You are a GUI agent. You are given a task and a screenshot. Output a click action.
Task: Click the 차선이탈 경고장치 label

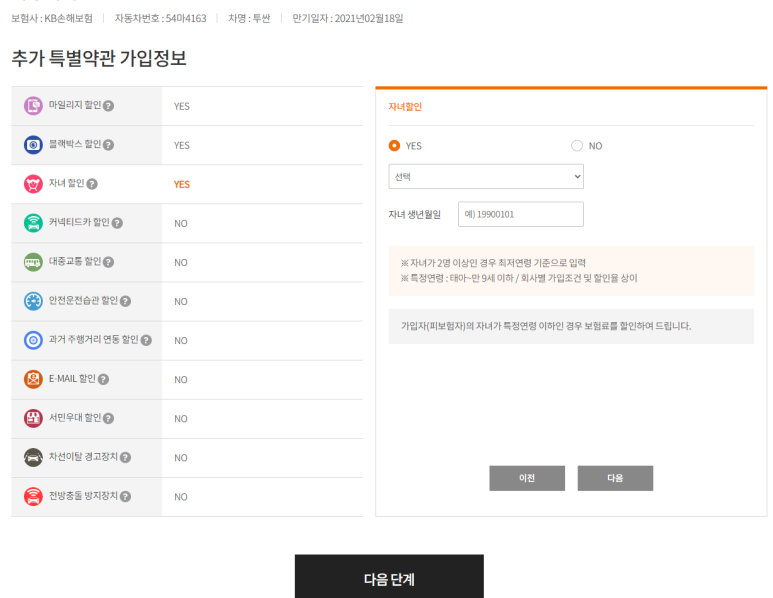click(83, 456)
